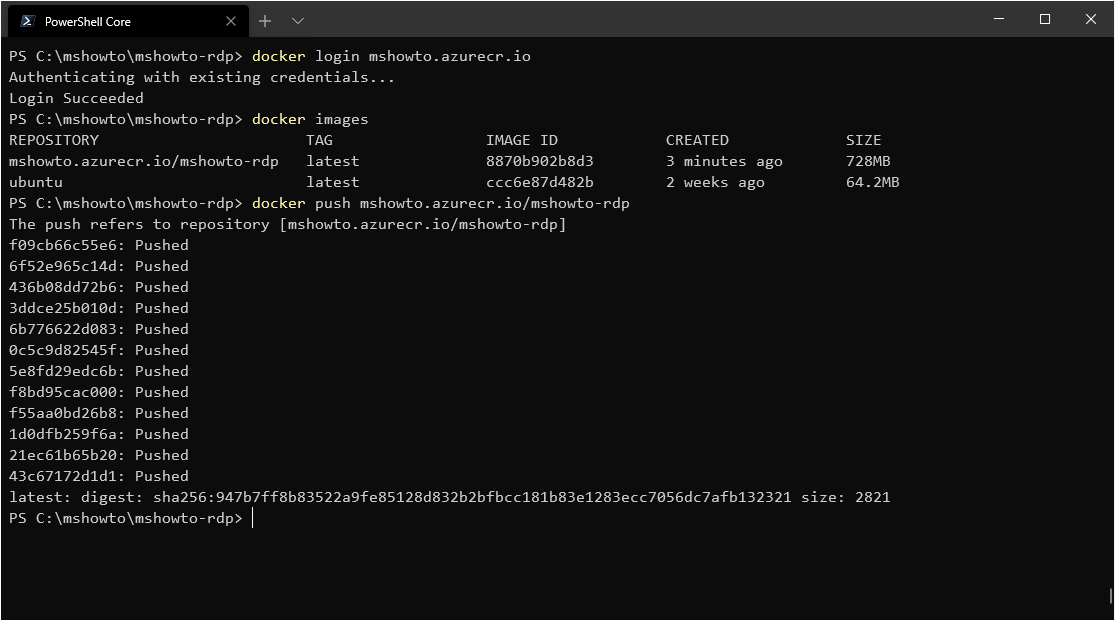This screenshot has width=1115, height=621.
Task: Click the REPOSITORY column header
Action: point(54,140)
